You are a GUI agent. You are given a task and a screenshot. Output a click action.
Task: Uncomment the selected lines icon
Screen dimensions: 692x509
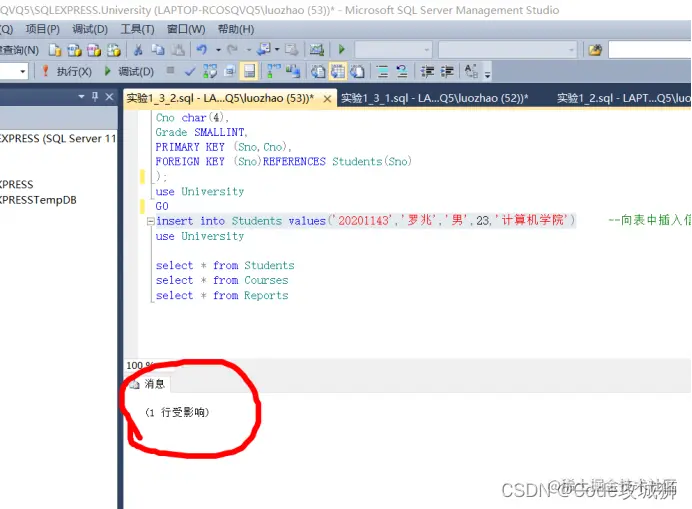pos(402,71)
